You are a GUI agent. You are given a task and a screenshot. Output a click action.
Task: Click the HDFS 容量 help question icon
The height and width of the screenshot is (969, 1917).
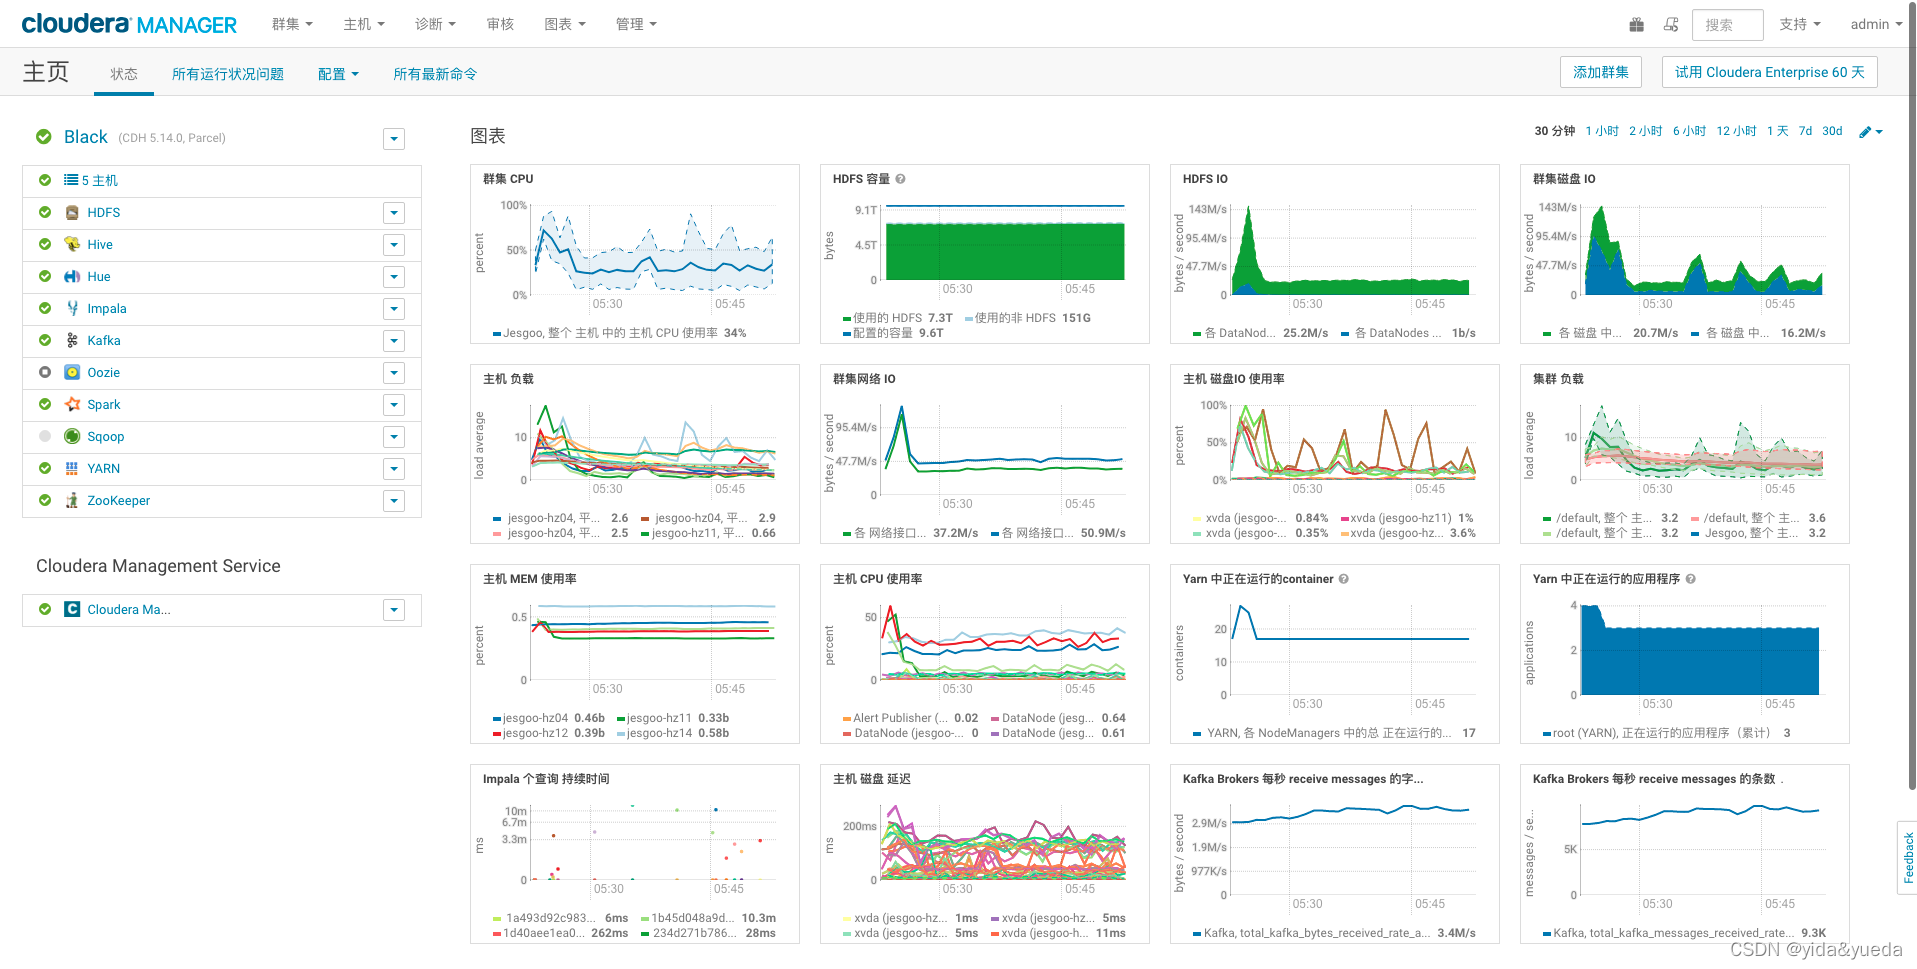coord(900,179)
